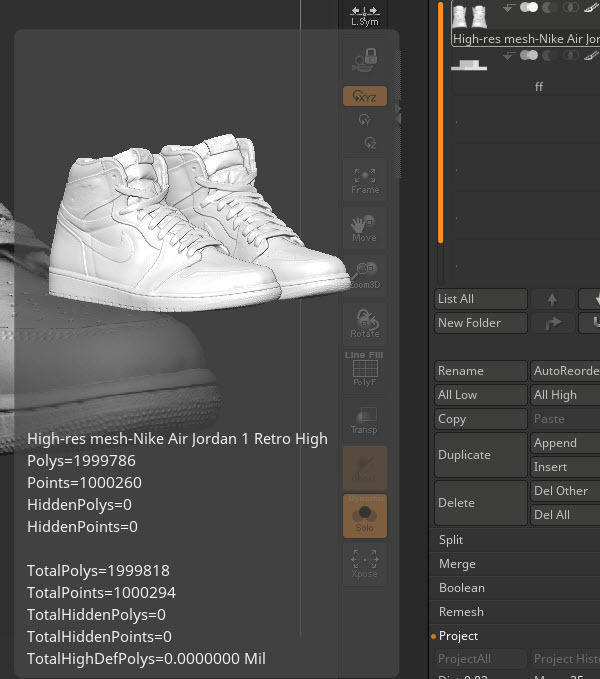The width and height of the screenshot is (600, 679).
Task: Toggle Transp transparency mode
Action: coord(365,420)
